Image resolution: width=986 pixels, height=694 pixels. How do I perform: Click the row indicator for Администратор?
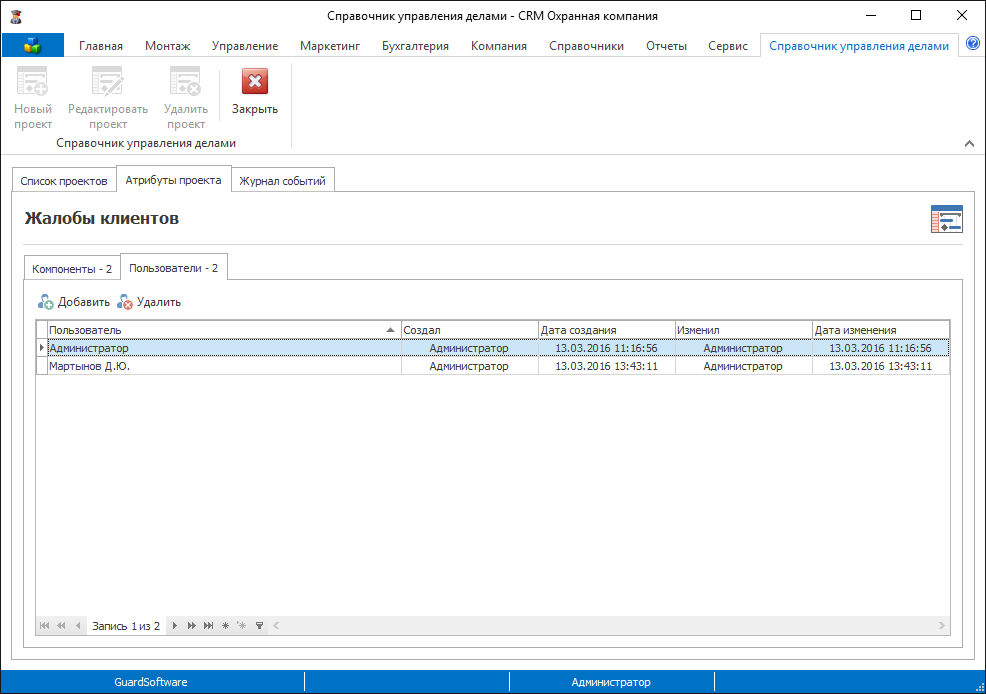42,348
